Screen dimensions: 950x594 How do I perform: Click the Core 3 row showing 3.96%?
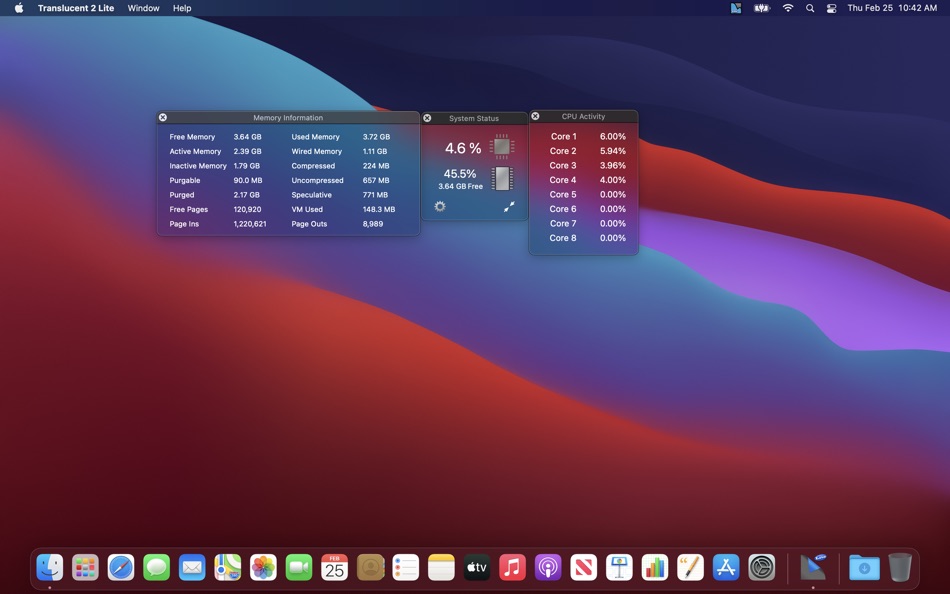point(587,165)
